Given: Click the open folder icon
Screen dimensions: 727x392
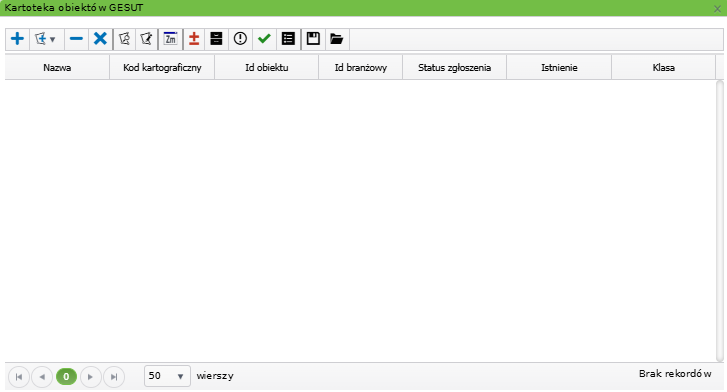Looking at the screenshot, I should (337, 39).
